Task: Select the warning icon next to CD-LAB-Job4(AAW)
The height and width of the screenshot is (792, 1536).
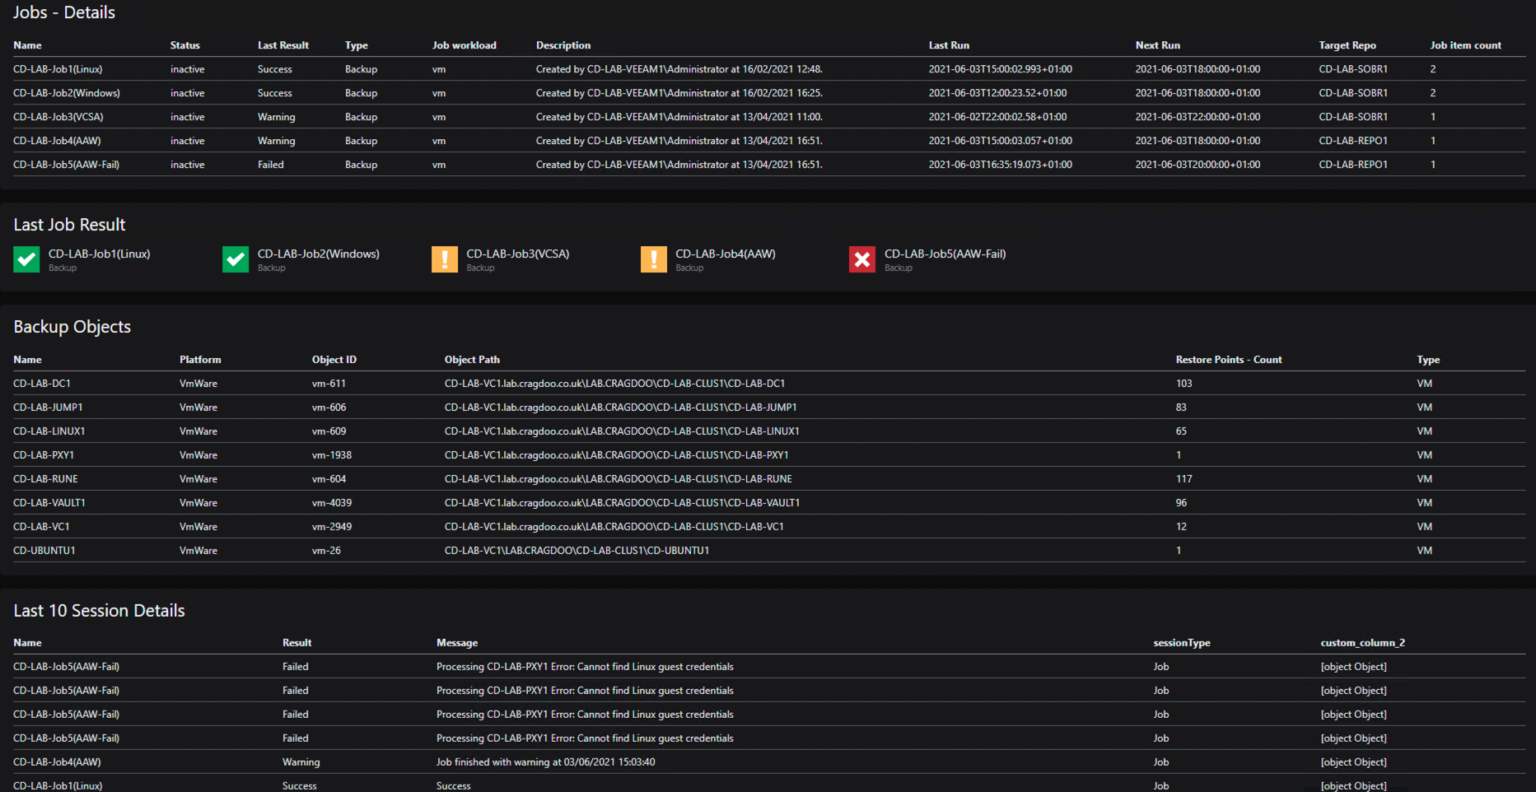Action: (652, 258)
